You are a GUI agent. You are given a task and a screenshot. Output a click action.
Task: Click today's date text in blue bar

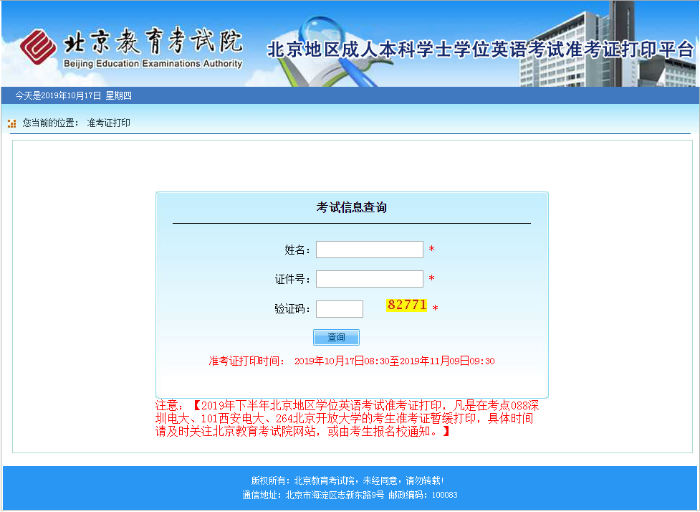73,96
